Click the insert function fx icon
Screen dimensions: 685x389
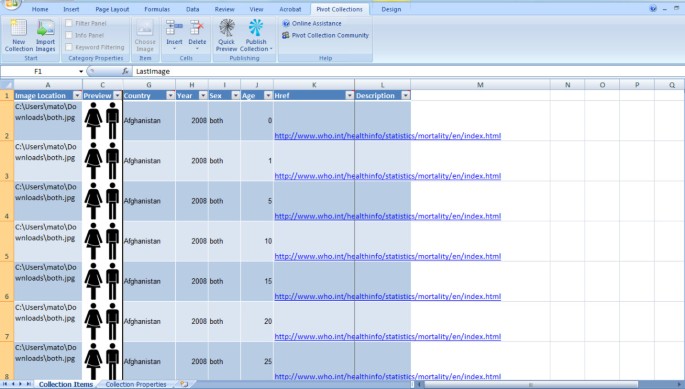tap(125, 71)
